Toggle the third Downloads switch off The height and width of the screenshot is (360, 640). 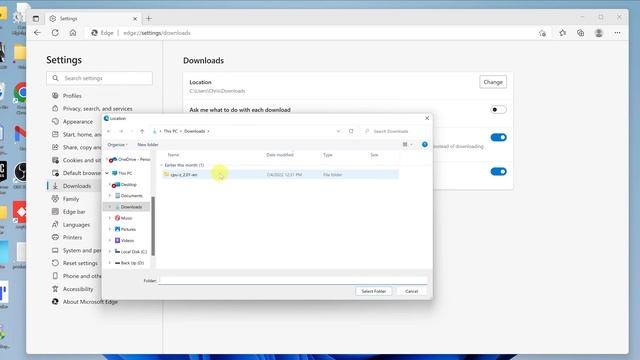[x=498, y=171]
